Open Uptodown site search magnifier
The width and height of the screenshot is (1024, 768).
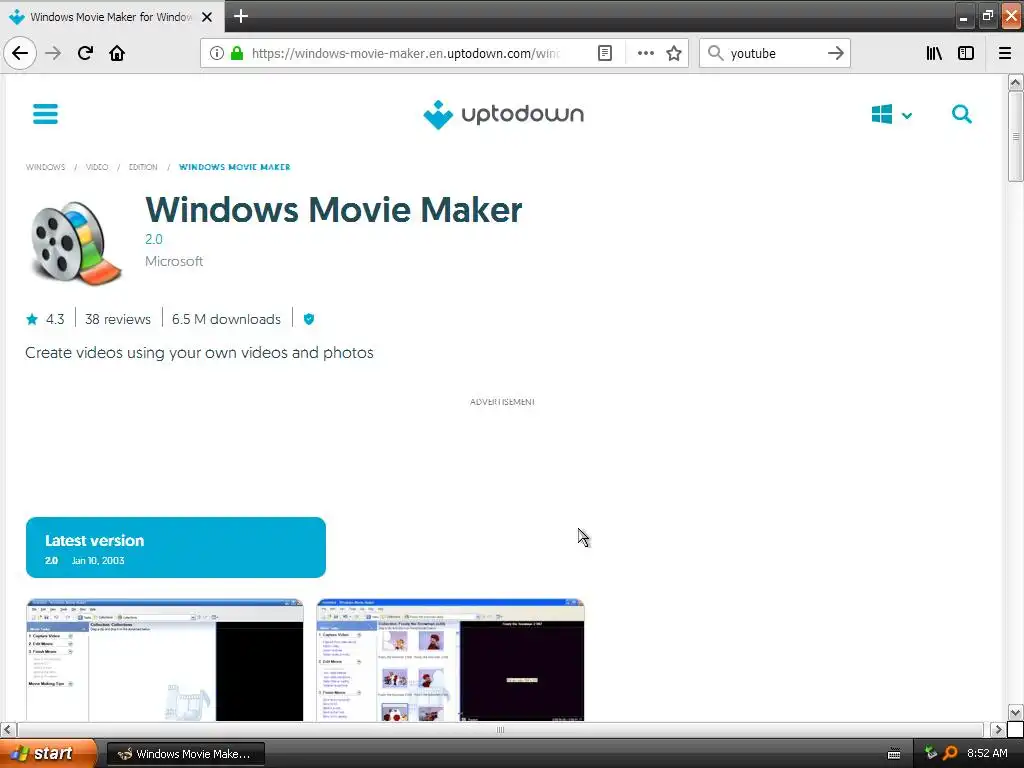(961, 114)
